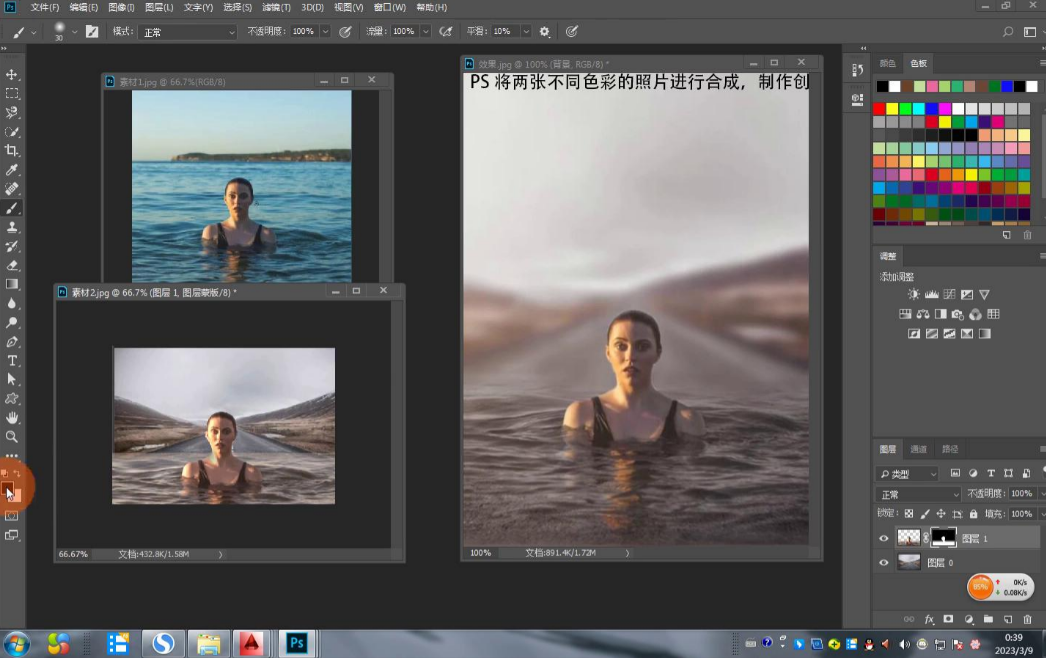This screenshot has width=1046, height=658.
Task: Open the layer filter 类型 dropdown
Action: pos(907,474)
